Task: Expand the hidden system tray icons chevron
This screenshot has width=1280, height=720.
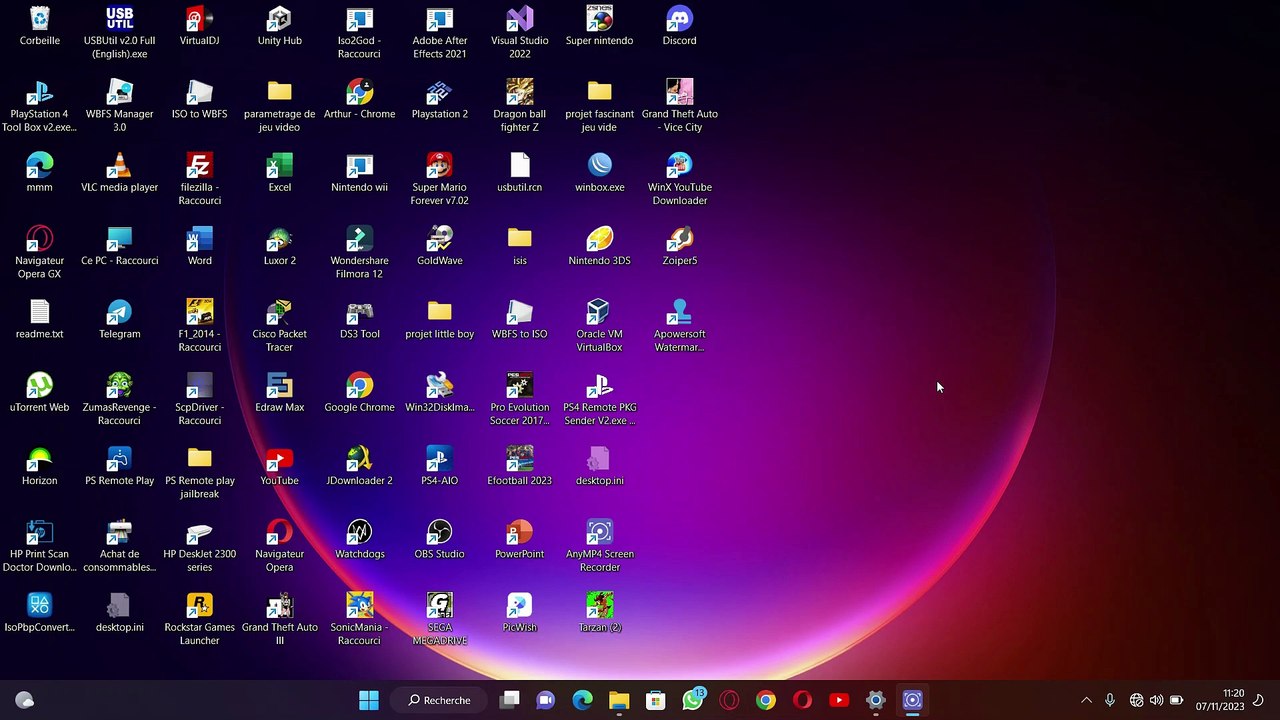Action: click(1087, 700)
